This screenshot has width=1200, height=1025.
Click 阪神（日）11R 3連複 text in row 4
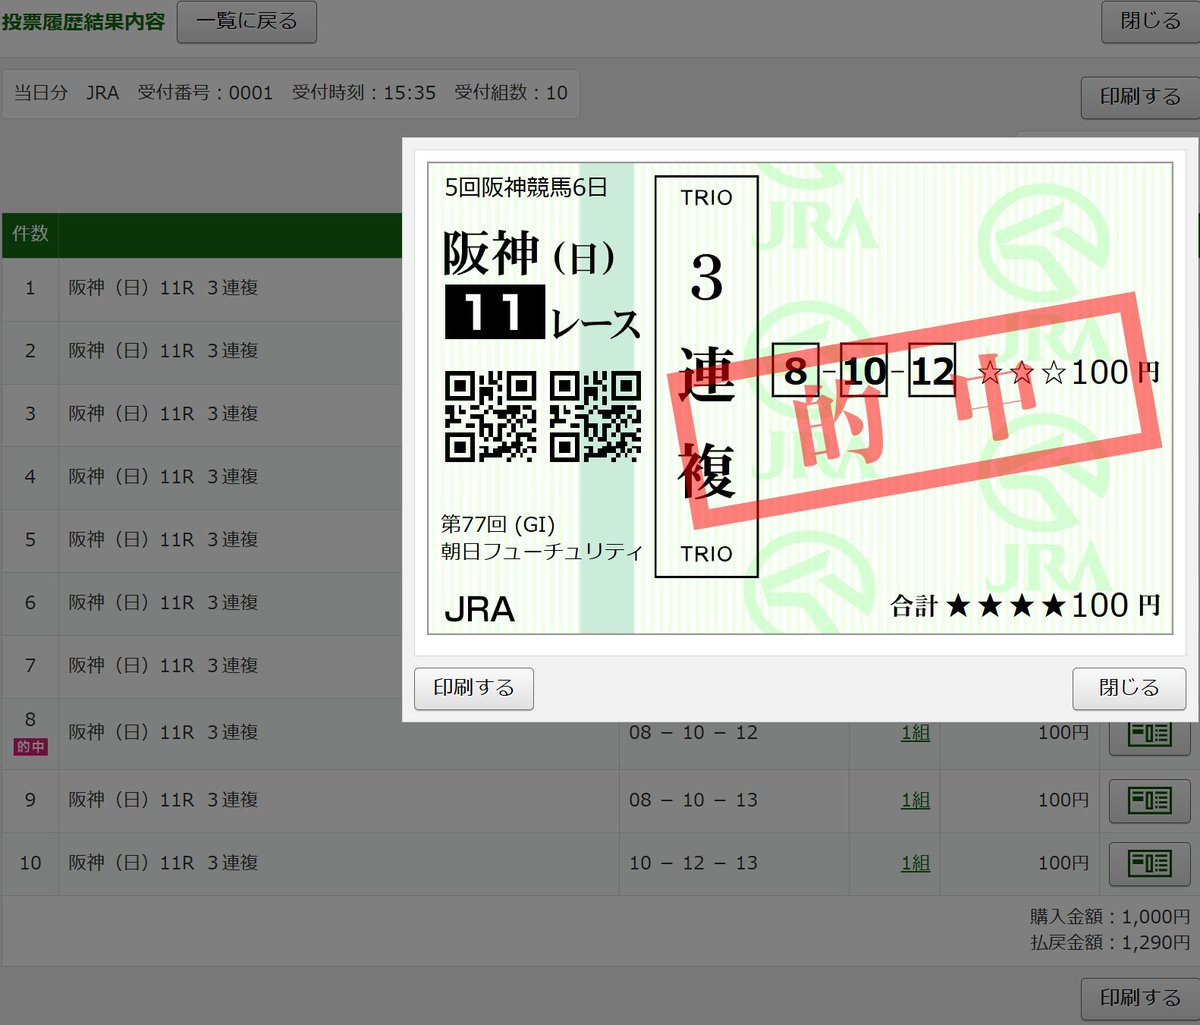(164, 477)
